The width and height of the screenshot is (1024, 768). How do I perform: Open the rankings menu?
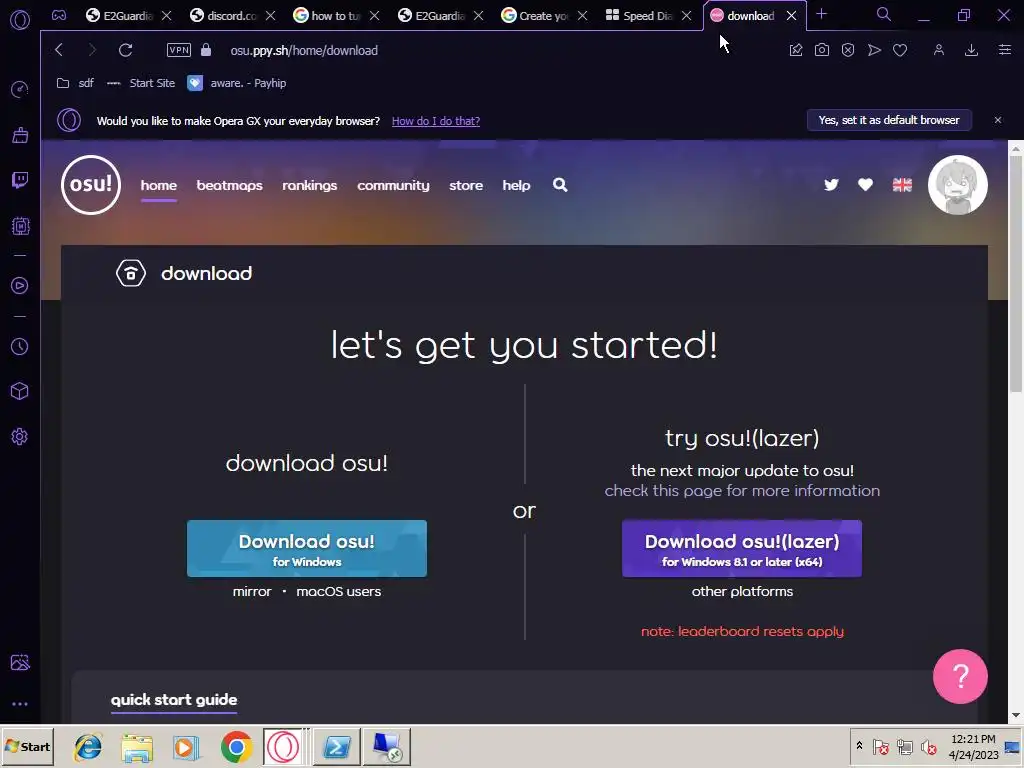(x=310, y=185)
